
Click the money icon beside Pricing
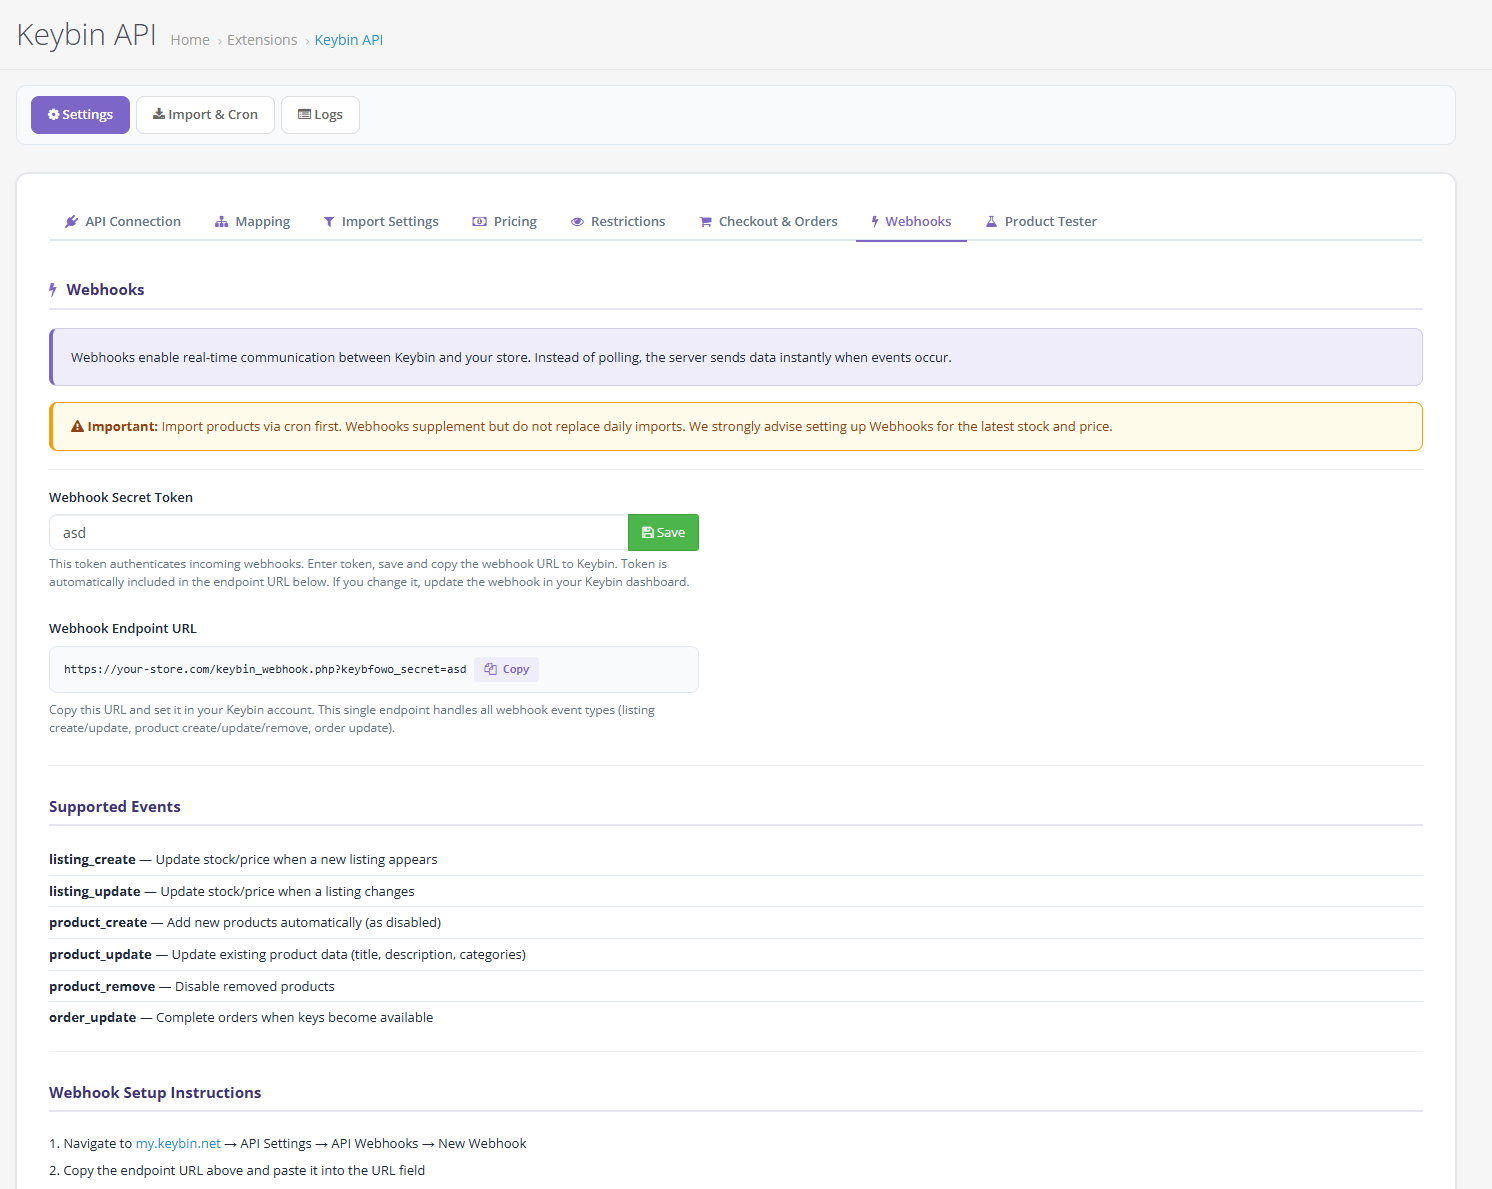coord(480,222)
